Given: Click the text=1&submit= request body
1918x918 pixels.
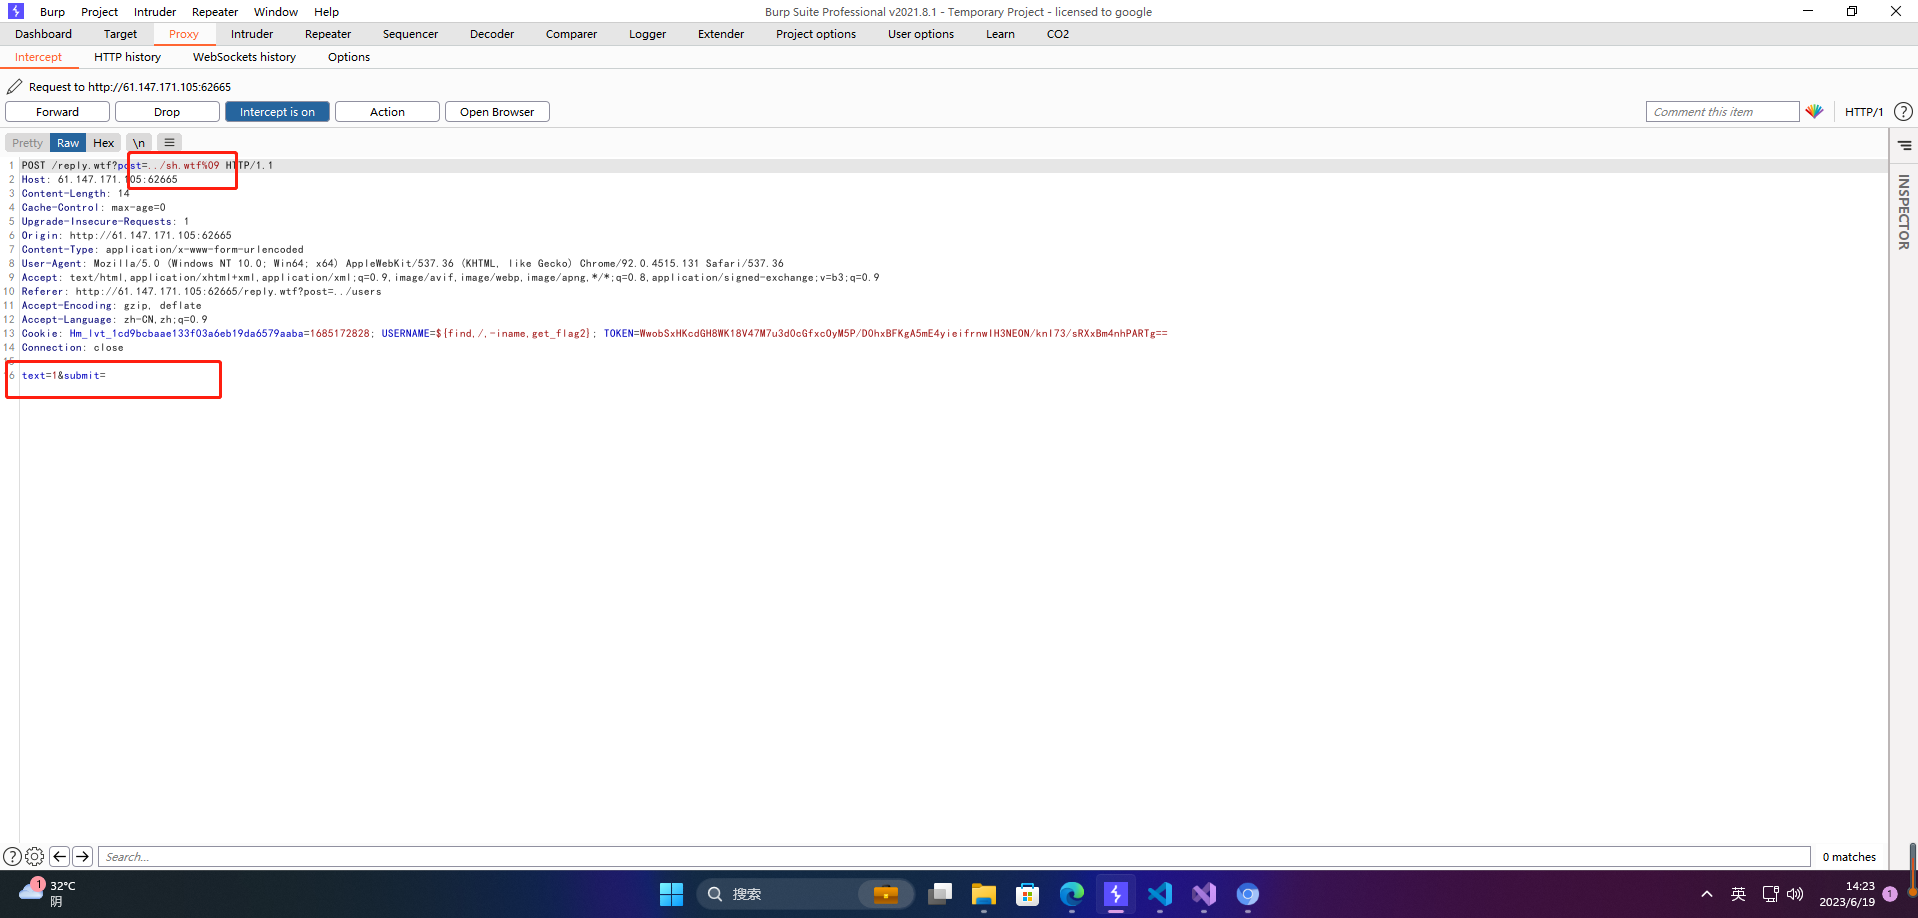Looking at the screenshot, I should 64,376.
